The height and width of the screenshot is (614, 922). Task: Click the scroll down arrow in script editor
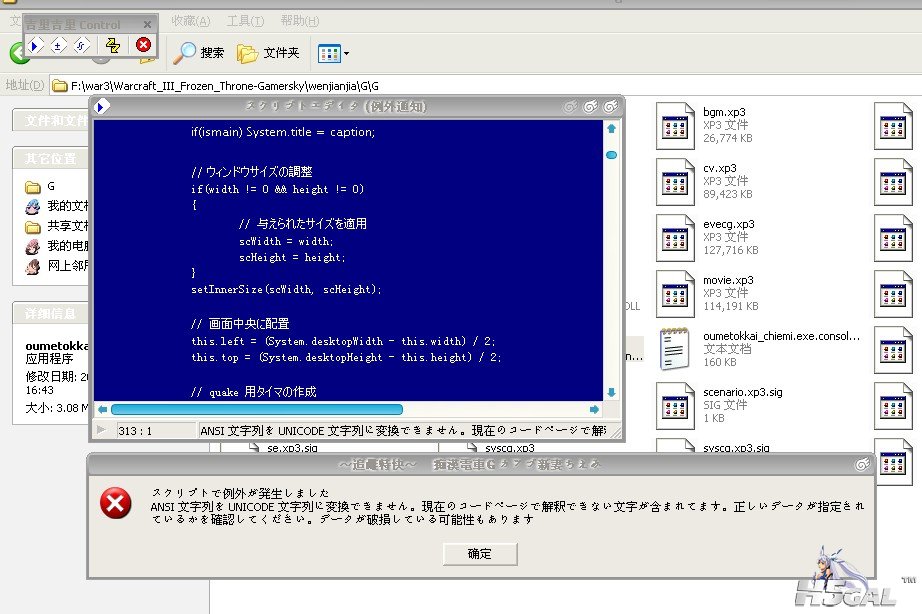point(611,393)
